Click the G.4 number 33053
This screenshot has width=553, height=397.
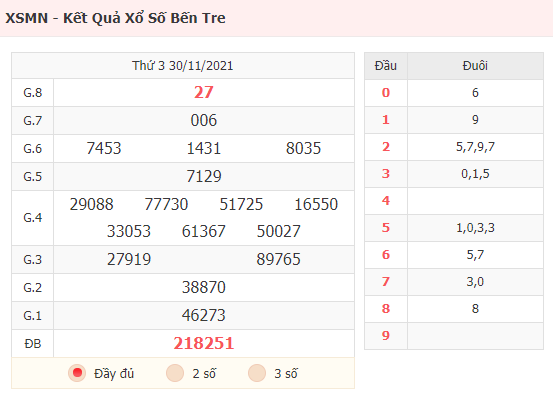point(129,231)
